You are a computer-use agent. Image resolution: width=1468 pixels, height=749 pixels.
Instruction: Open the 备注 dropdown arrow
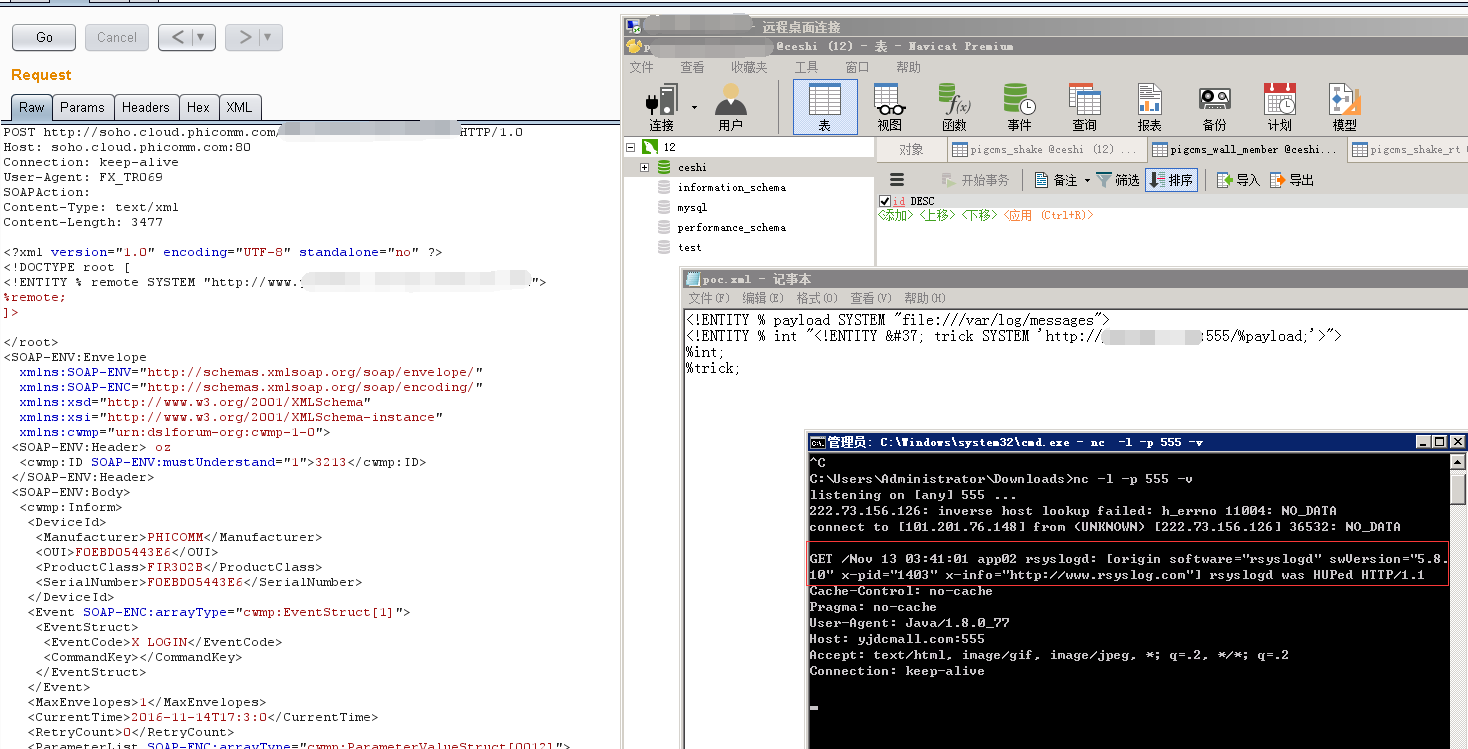[x=1087, y=180]
